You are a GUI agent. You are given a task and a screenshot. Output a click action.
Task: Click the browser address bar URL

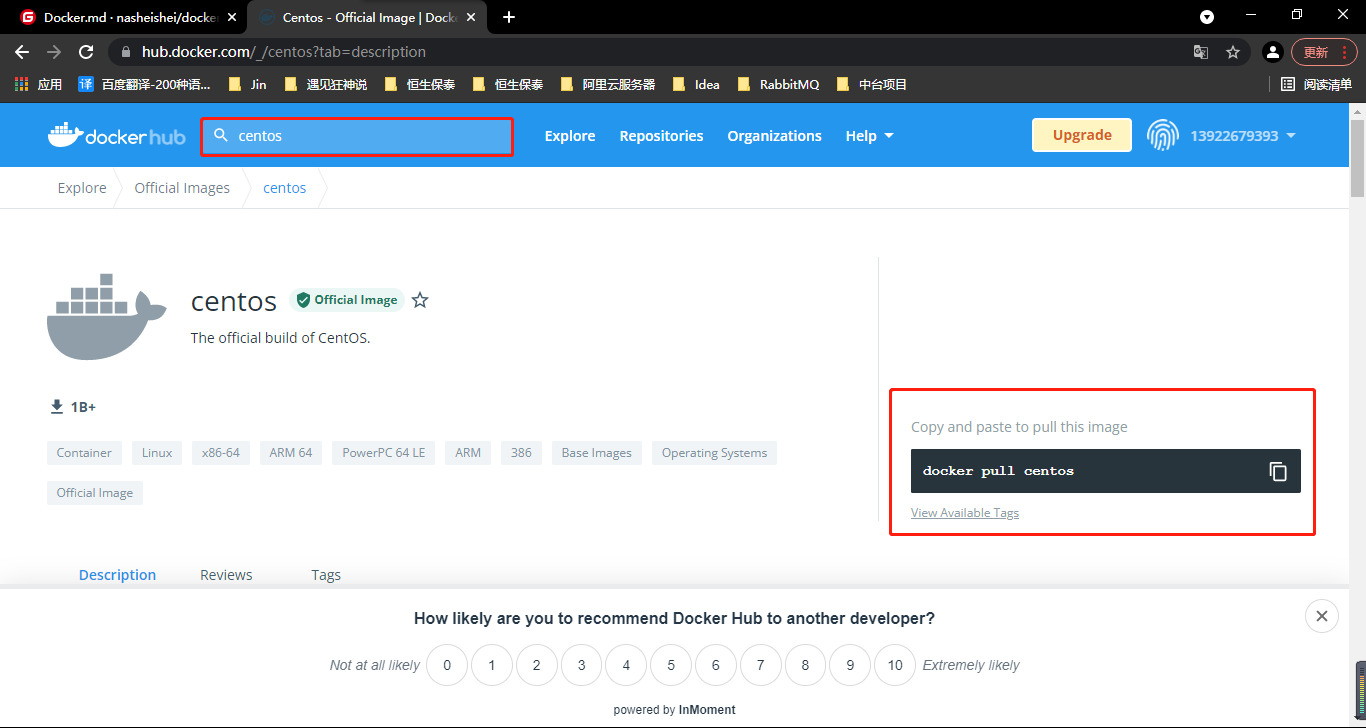[x=284, y=52]
